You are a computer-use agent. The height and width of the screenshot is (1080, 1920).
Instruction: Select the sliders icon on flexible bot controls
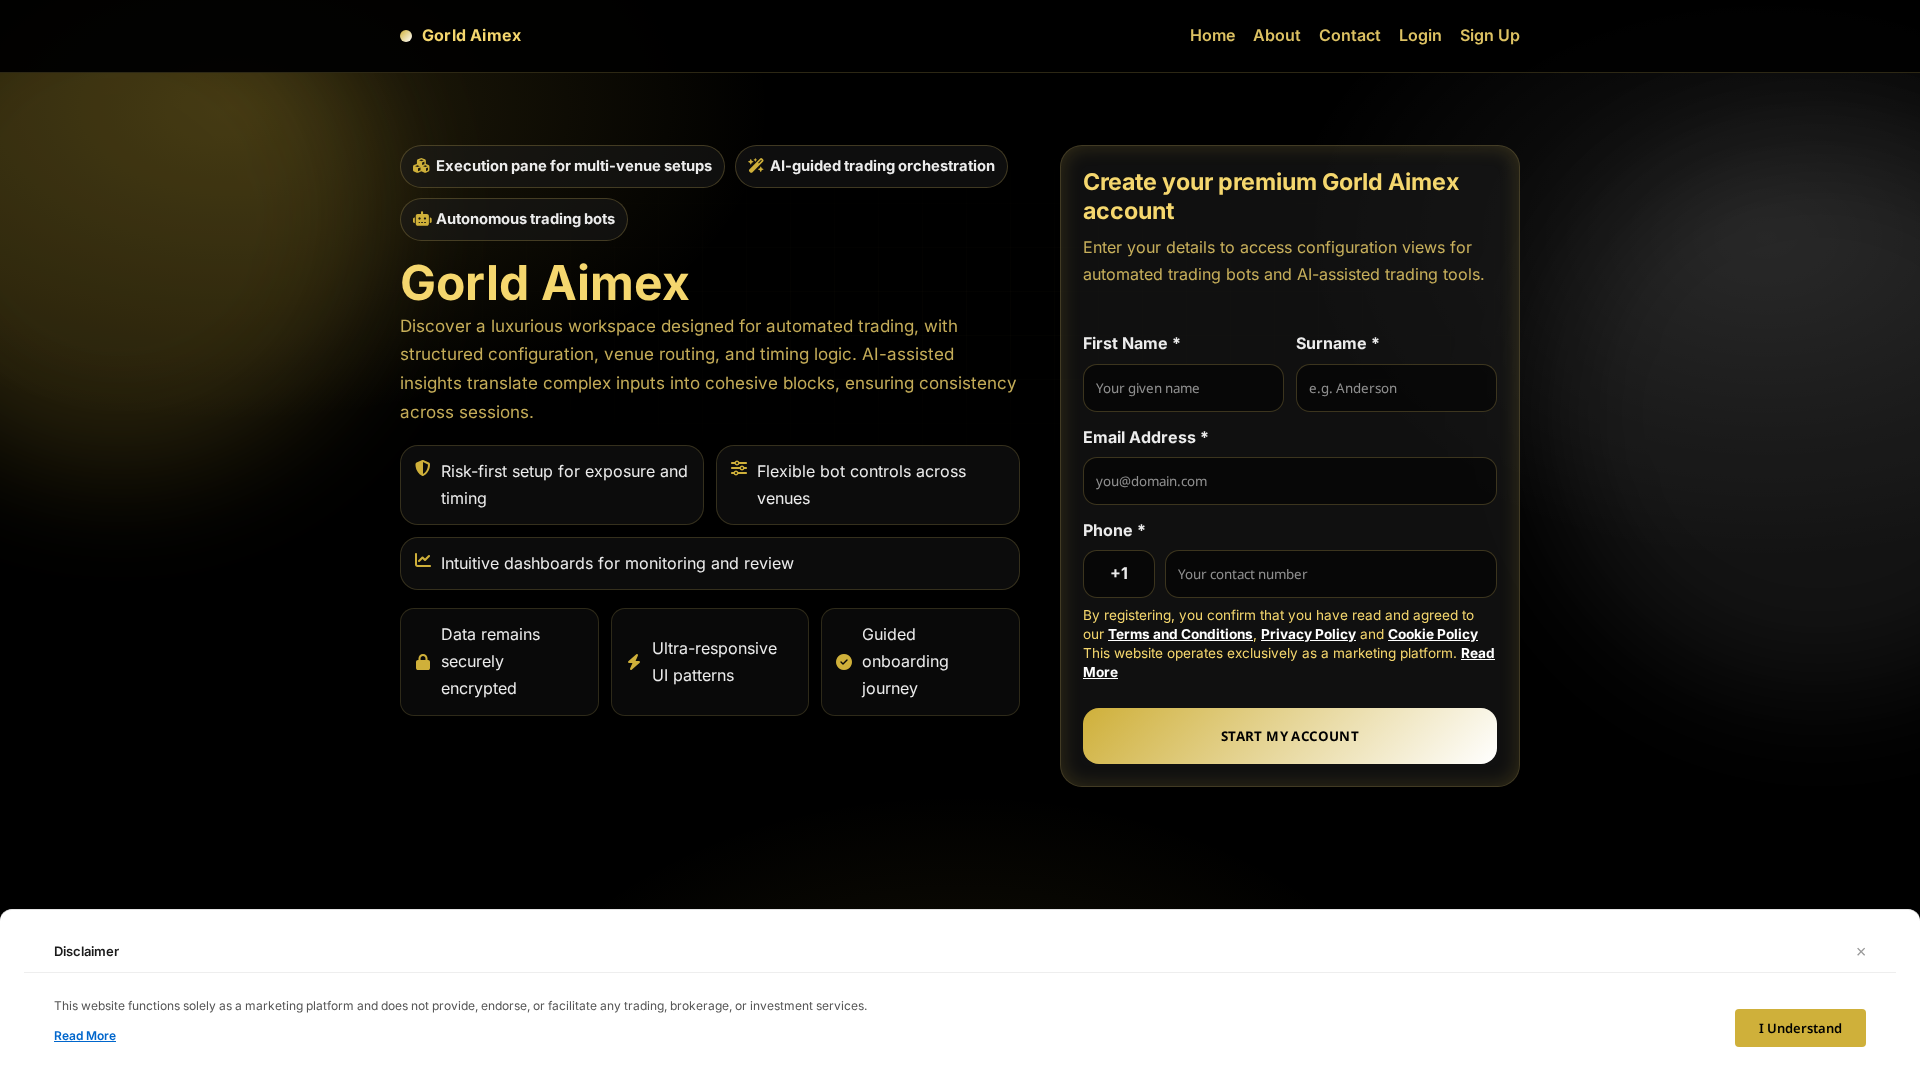pyautogui.click(x=739, y=469)
